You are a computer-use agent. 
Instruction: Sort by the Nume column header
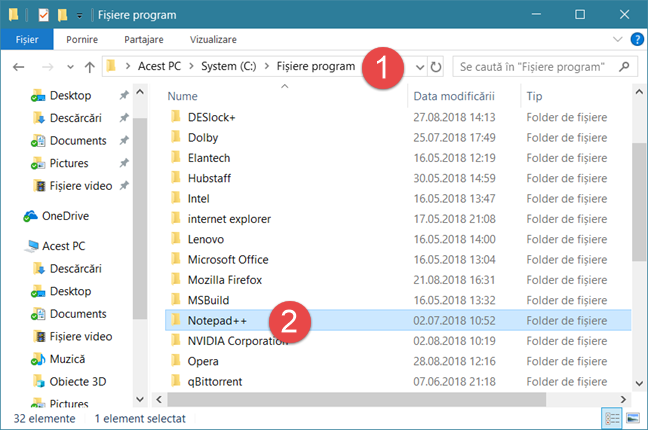point(182,96)
